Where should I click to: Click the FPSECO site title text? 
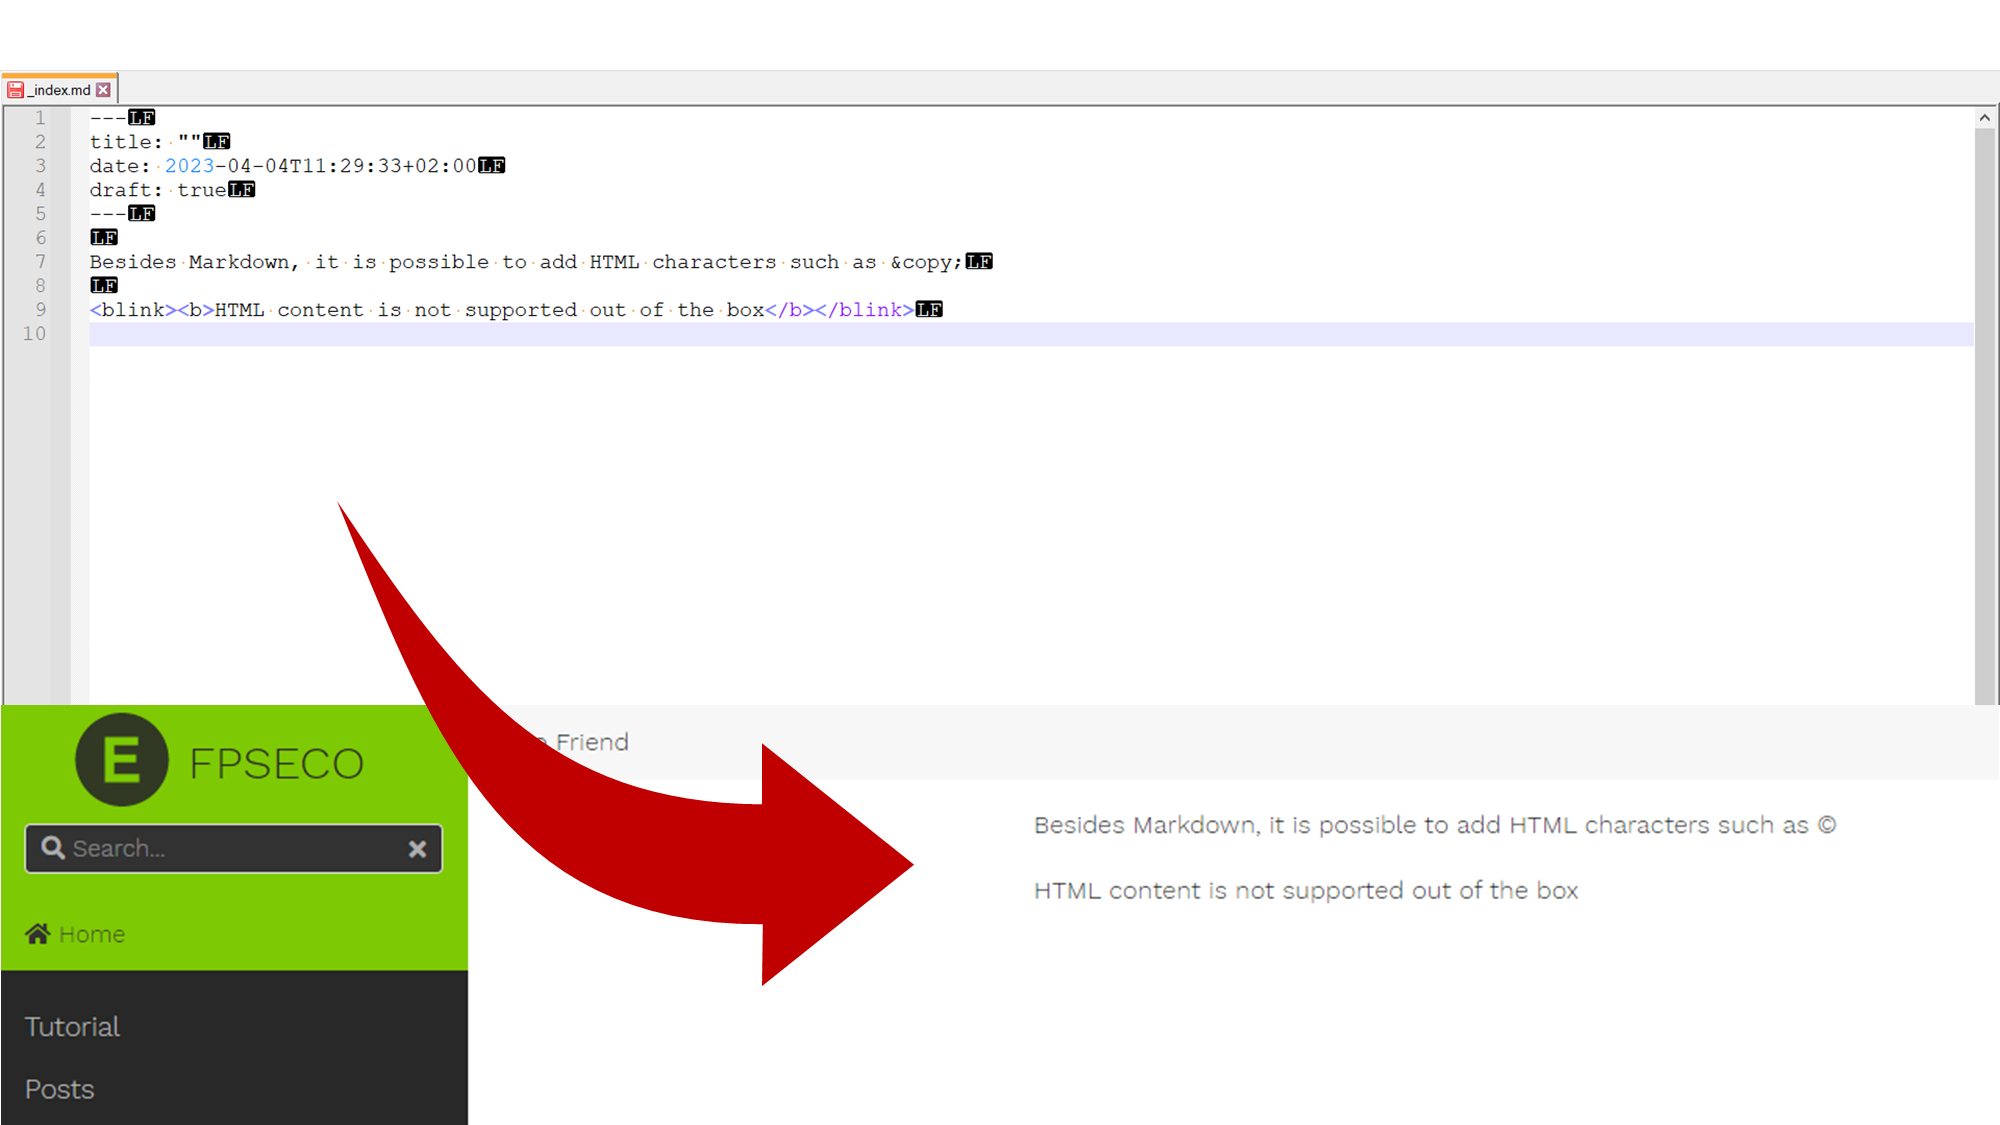(276, 764)
